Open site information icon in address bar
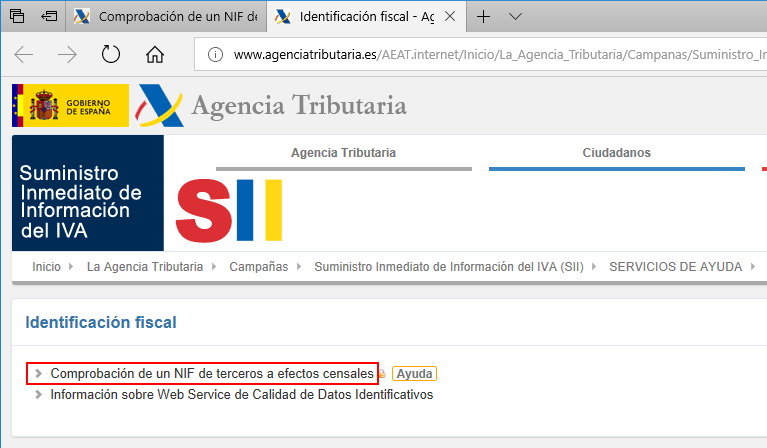 (x=215, y=54)
